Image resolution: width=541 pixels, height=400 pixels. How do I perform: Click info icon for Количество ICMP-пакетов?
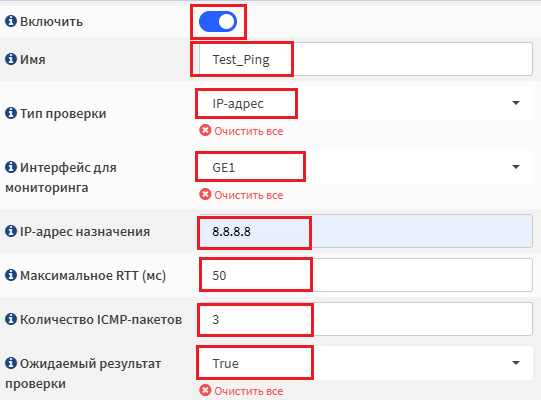11,319
